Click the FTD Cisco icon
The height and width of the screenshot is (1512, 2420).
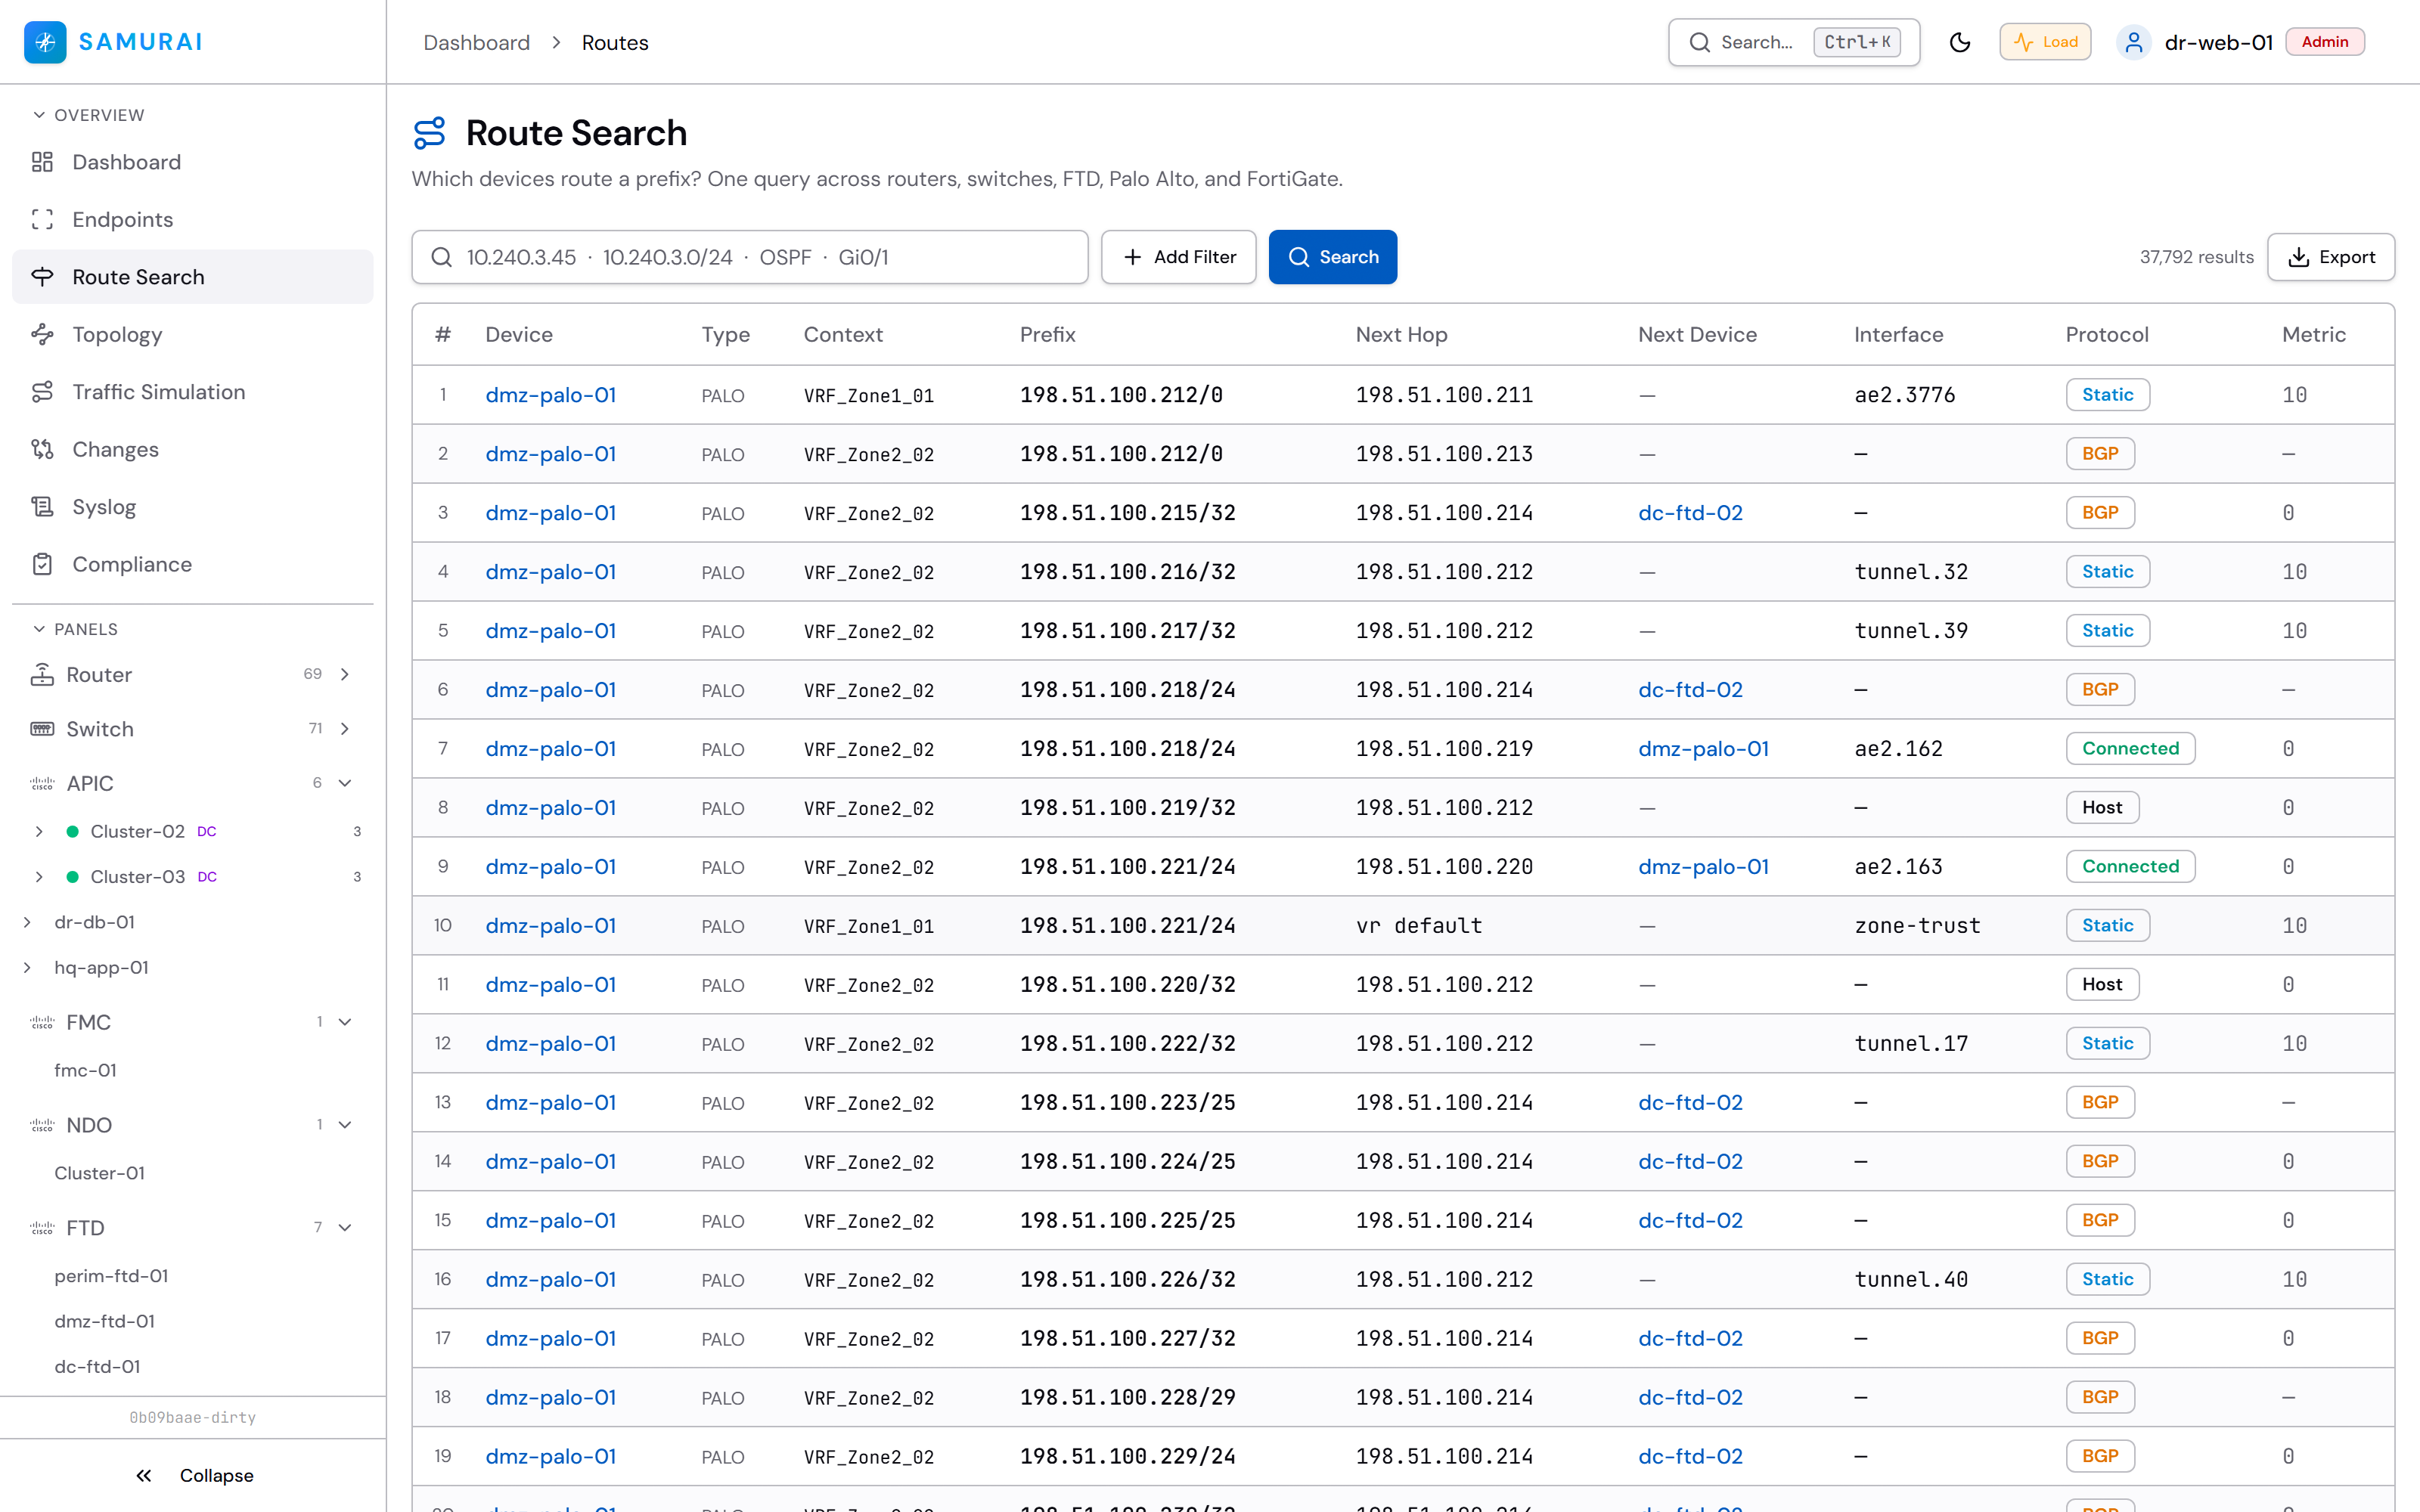(42, 1228)
